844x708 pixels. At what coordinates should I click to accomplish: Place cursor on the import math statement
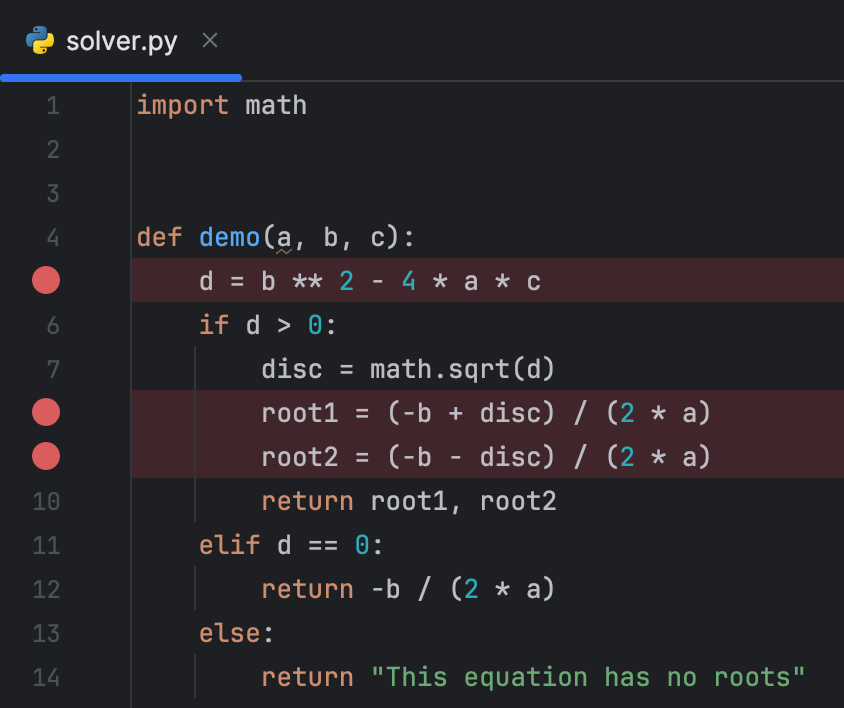click(x=220, y=105)
